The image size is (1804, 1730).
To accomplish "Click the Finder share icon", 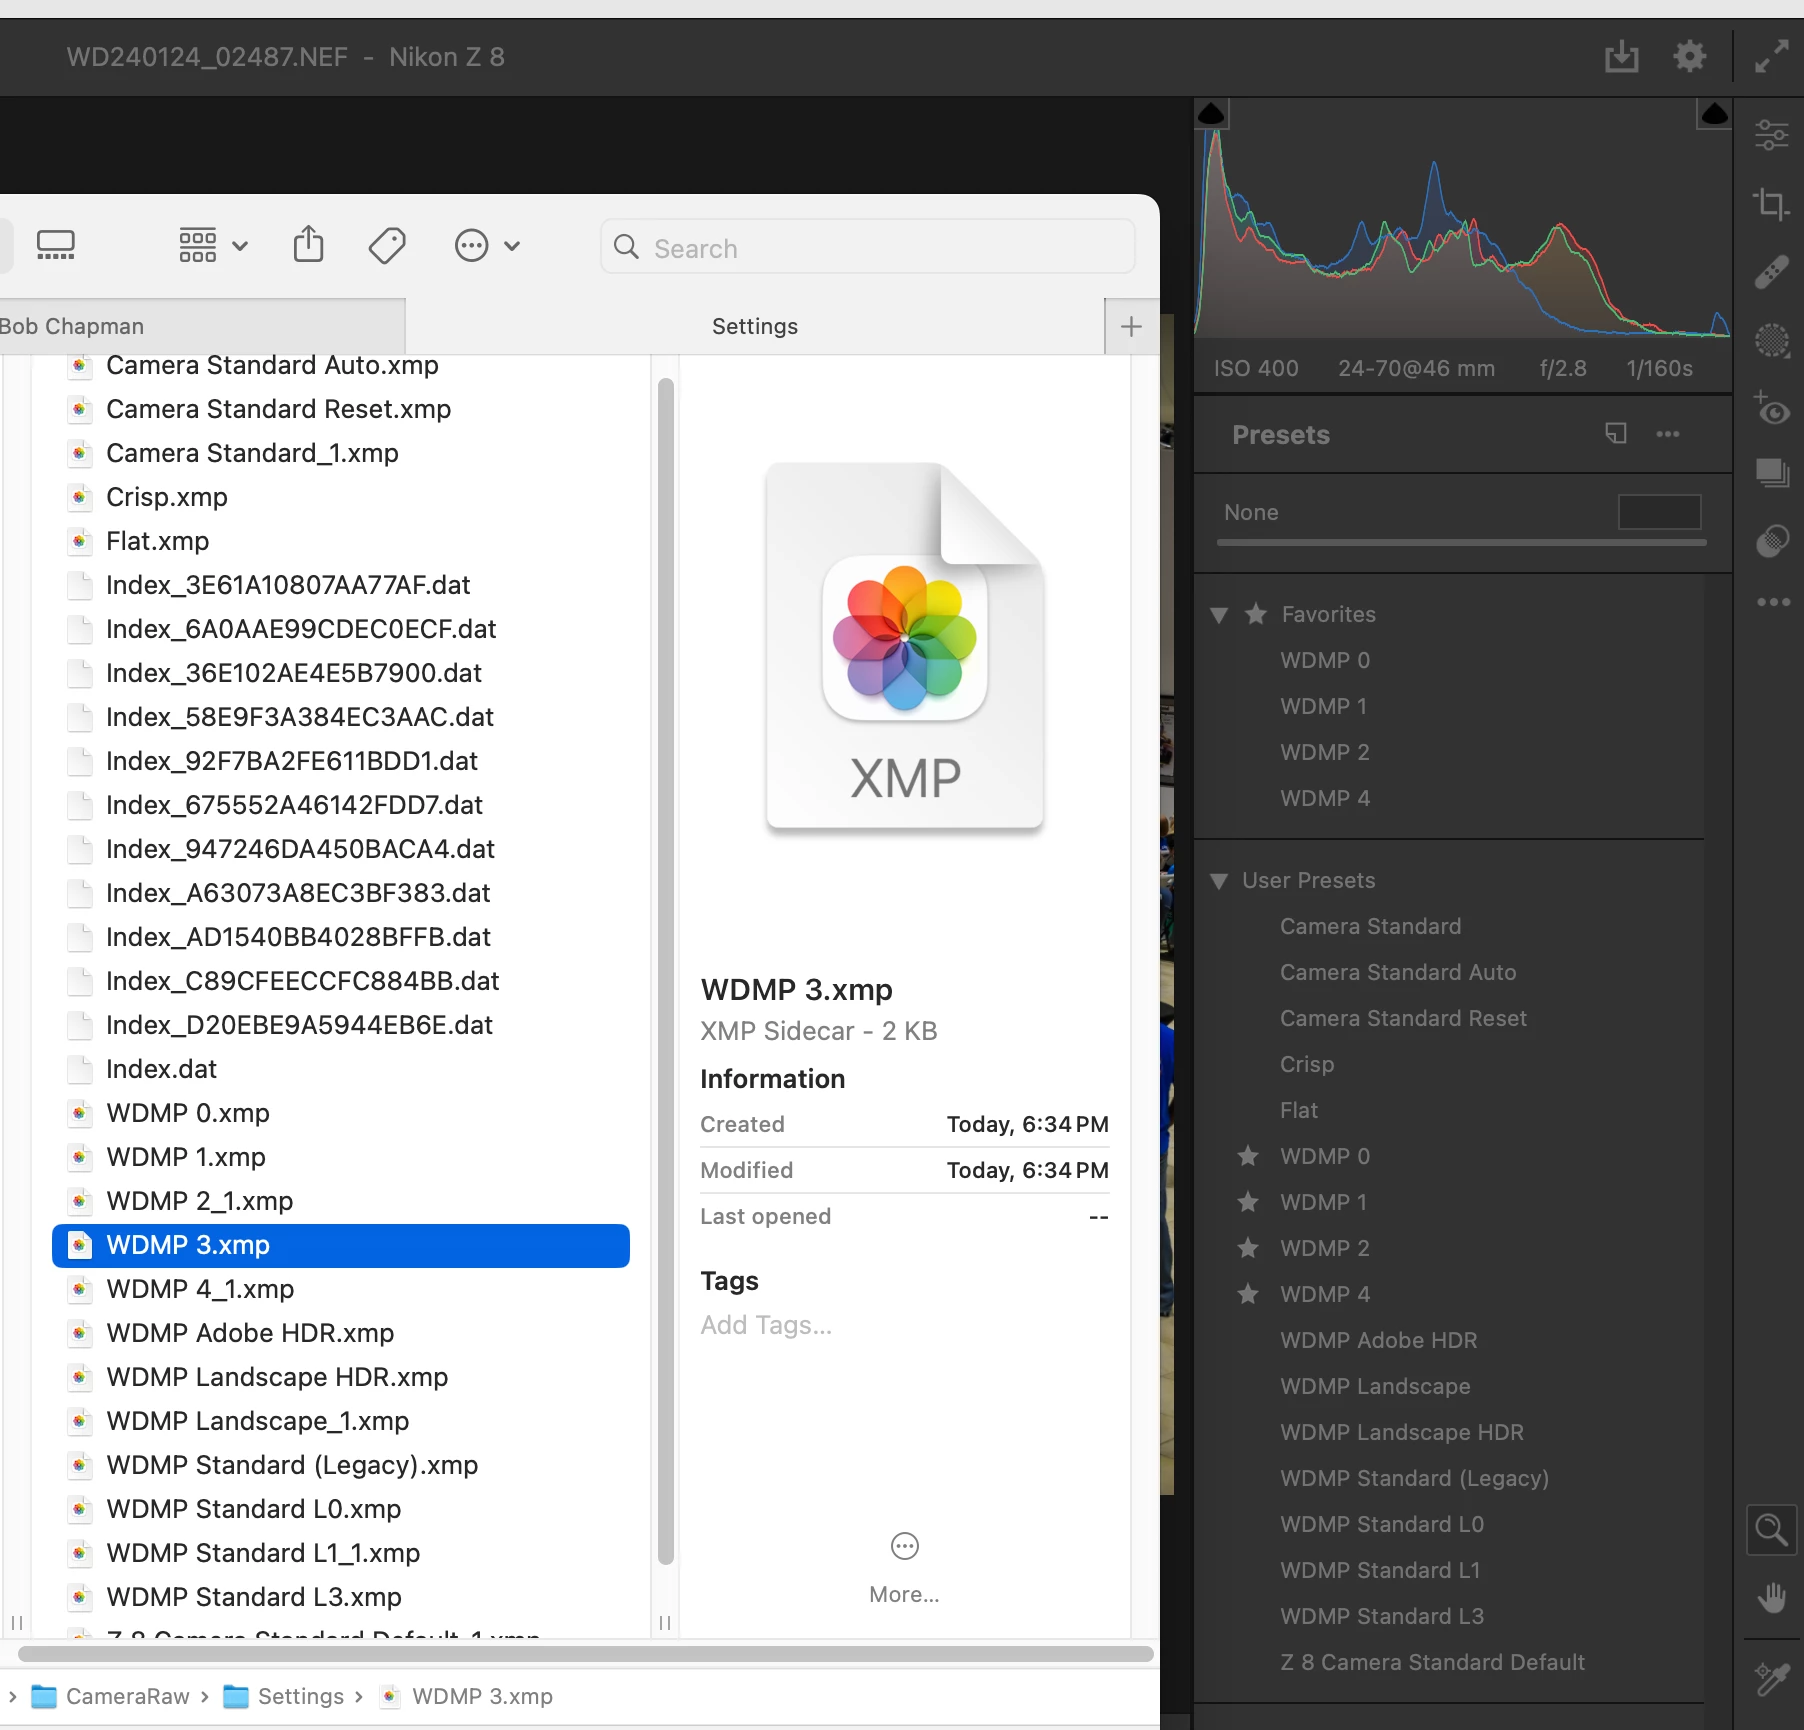I will (x=308, y=245).
